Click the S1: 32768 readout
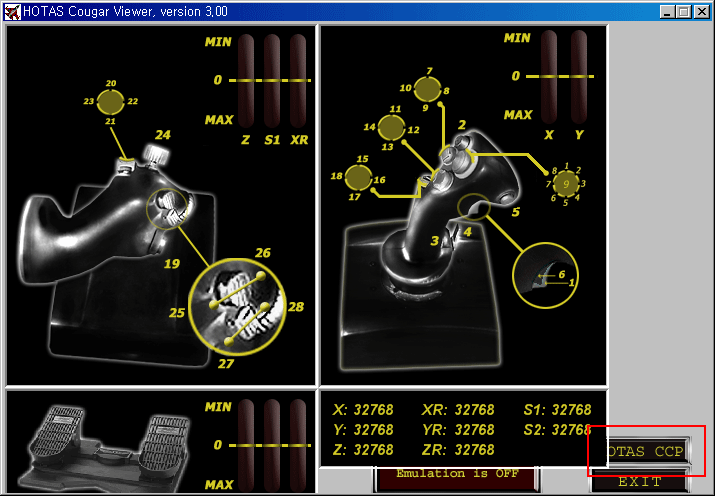Screen dimensions: 715x496 coord(557,410)
